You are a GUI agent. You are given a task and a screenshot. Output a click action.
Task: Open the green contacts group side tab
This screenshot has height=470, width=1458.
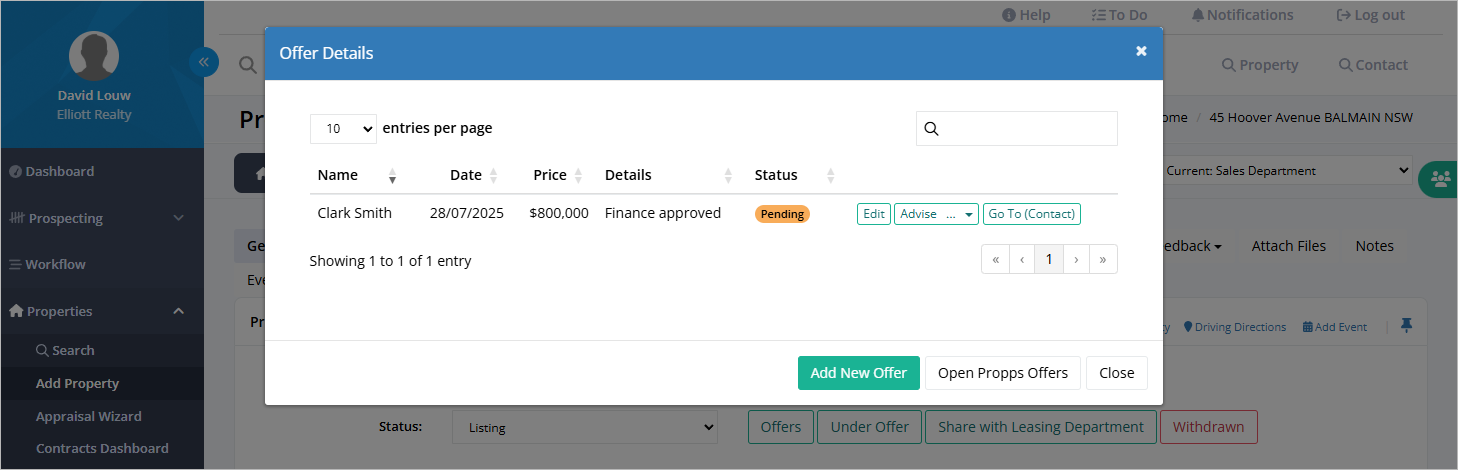(1439, 179)
